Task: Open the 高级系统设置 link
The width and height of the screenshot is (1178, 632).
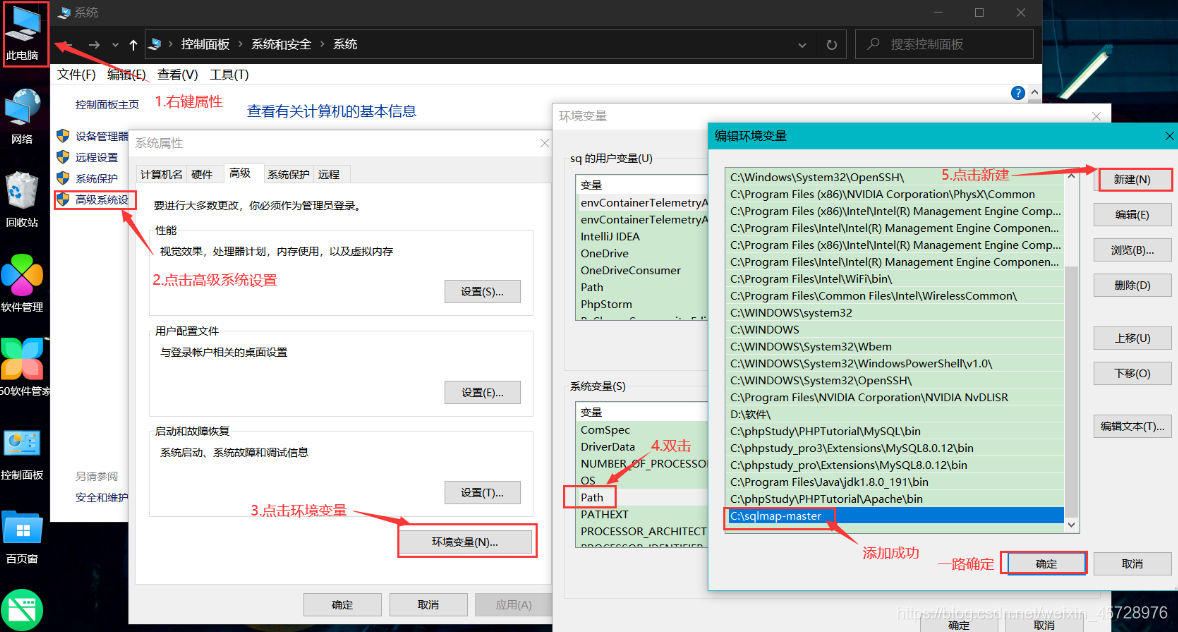Action: pyautogui.click(x=102, y=199)
